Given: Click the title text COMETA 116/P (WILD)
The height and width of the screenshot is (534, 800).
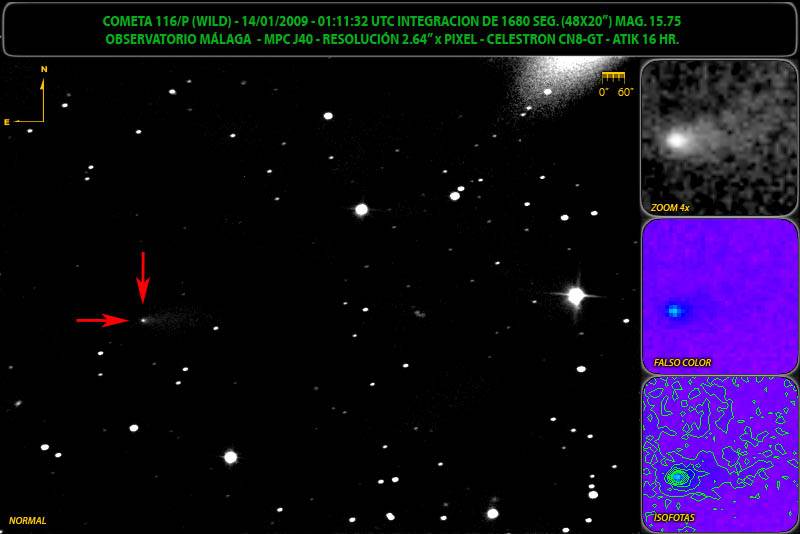Looking at the screenshot, I should coord(169,21).
